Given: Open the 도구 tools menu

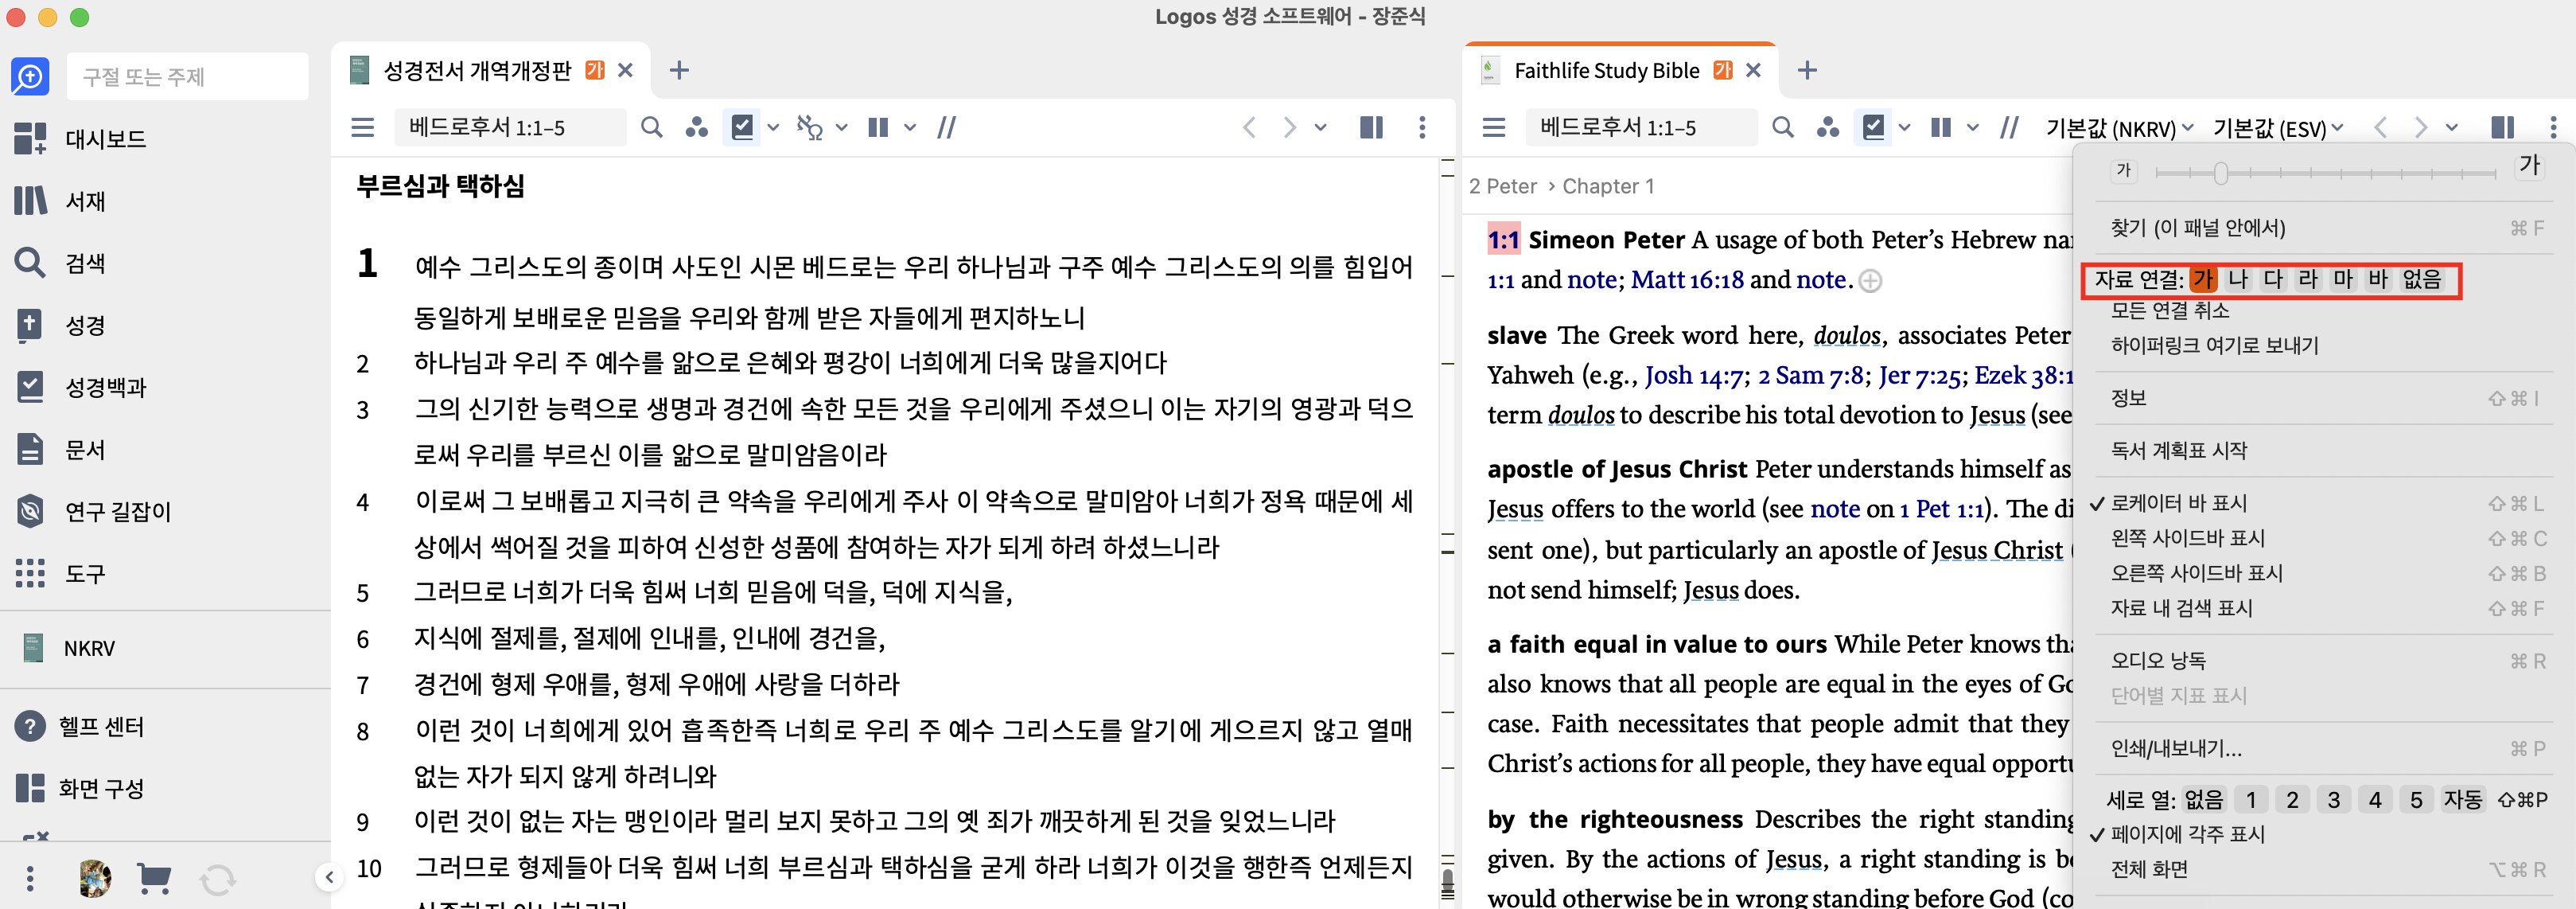Looking at the screenshot, I should tap(60, 573).
